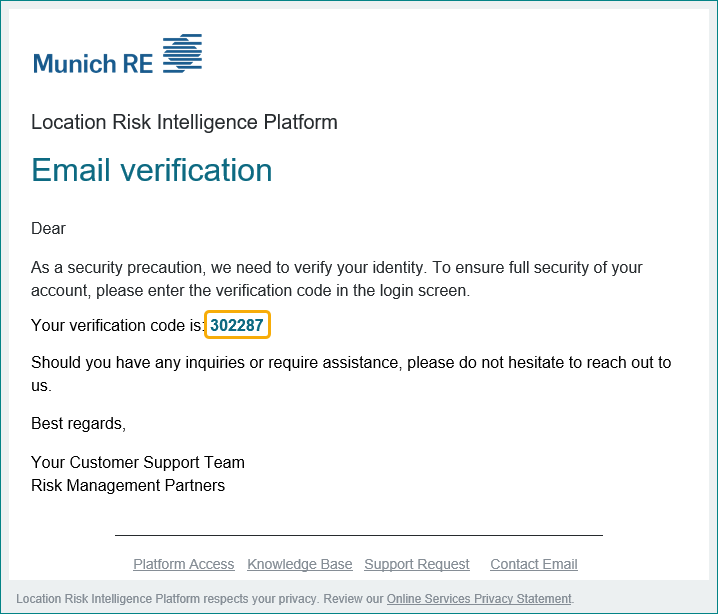
Task: Click the Munich RE striped logo icon
Action: tap(182, 53)
